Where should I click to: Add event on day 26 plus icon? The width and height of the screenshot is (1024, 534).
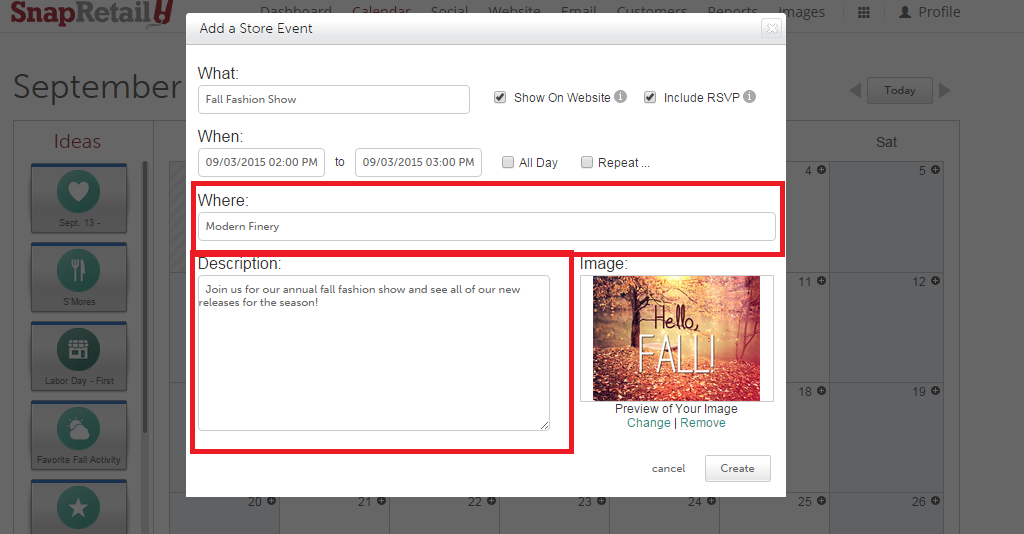click(x=935, y=501)
